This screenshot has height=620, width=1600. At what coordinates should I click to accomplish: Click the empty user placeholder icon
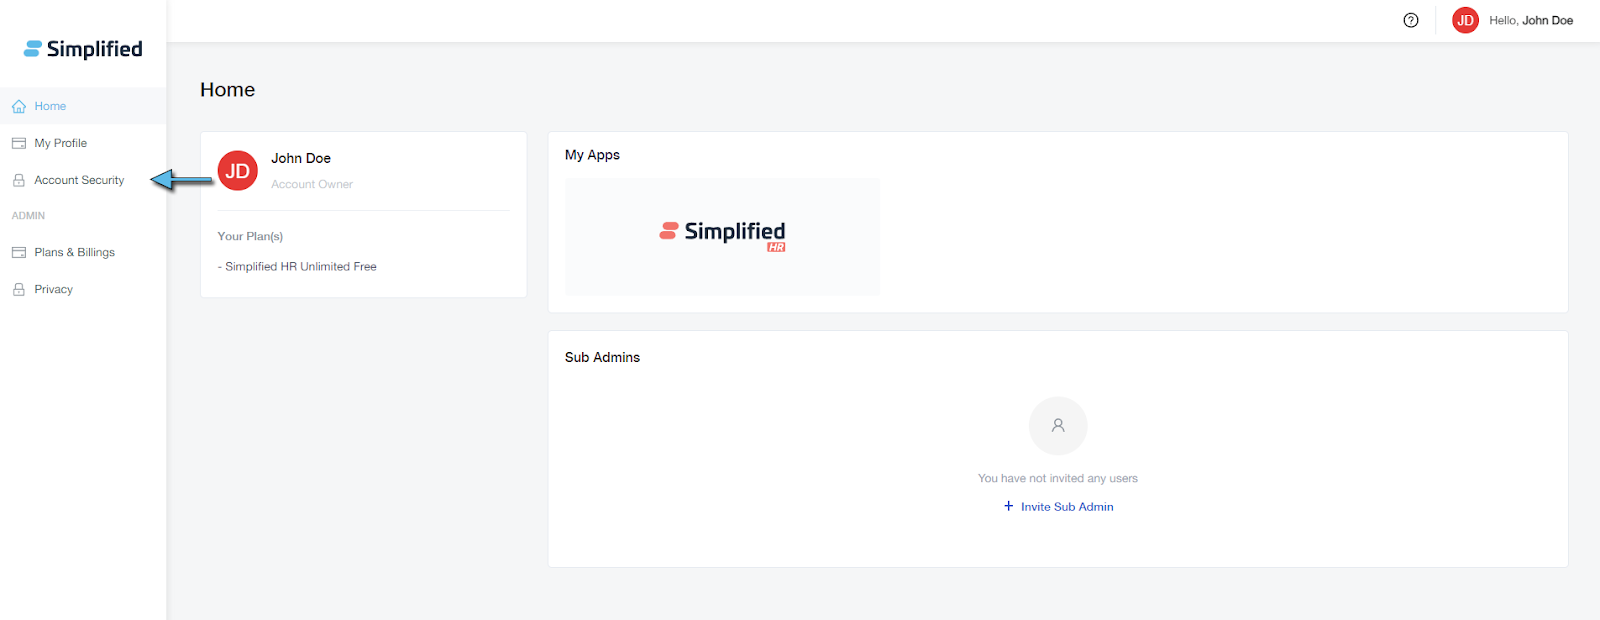point(1058,426)
